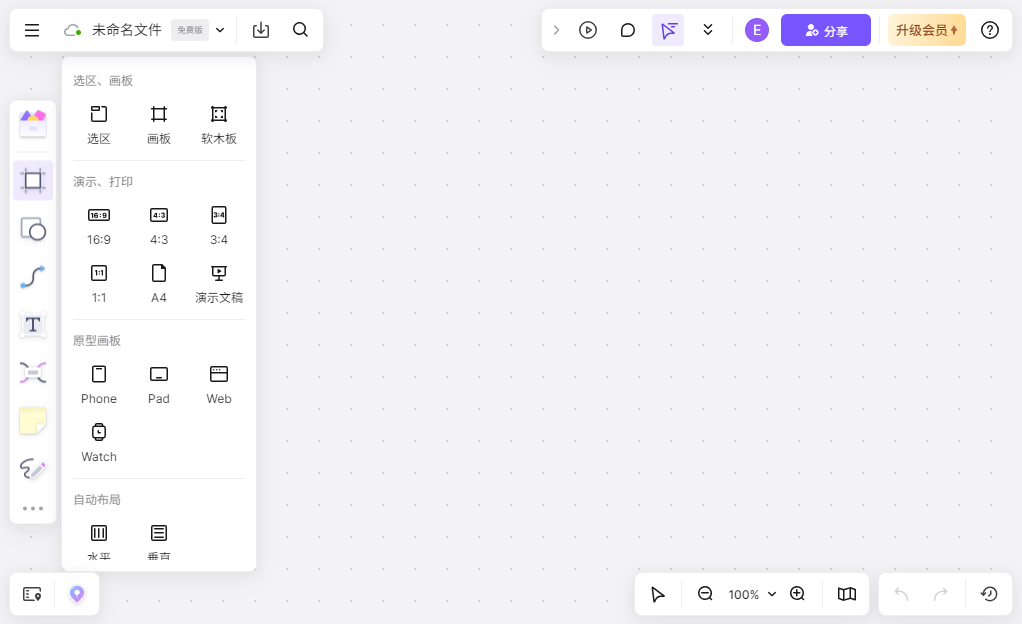Insert a Pad prototype frame

coord(159,385)
